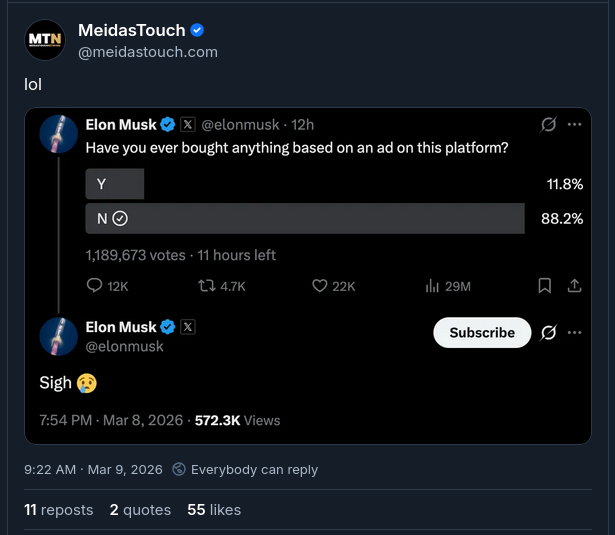
Task: Open the three-dot menu on the poll post
Action: [575, 125]
